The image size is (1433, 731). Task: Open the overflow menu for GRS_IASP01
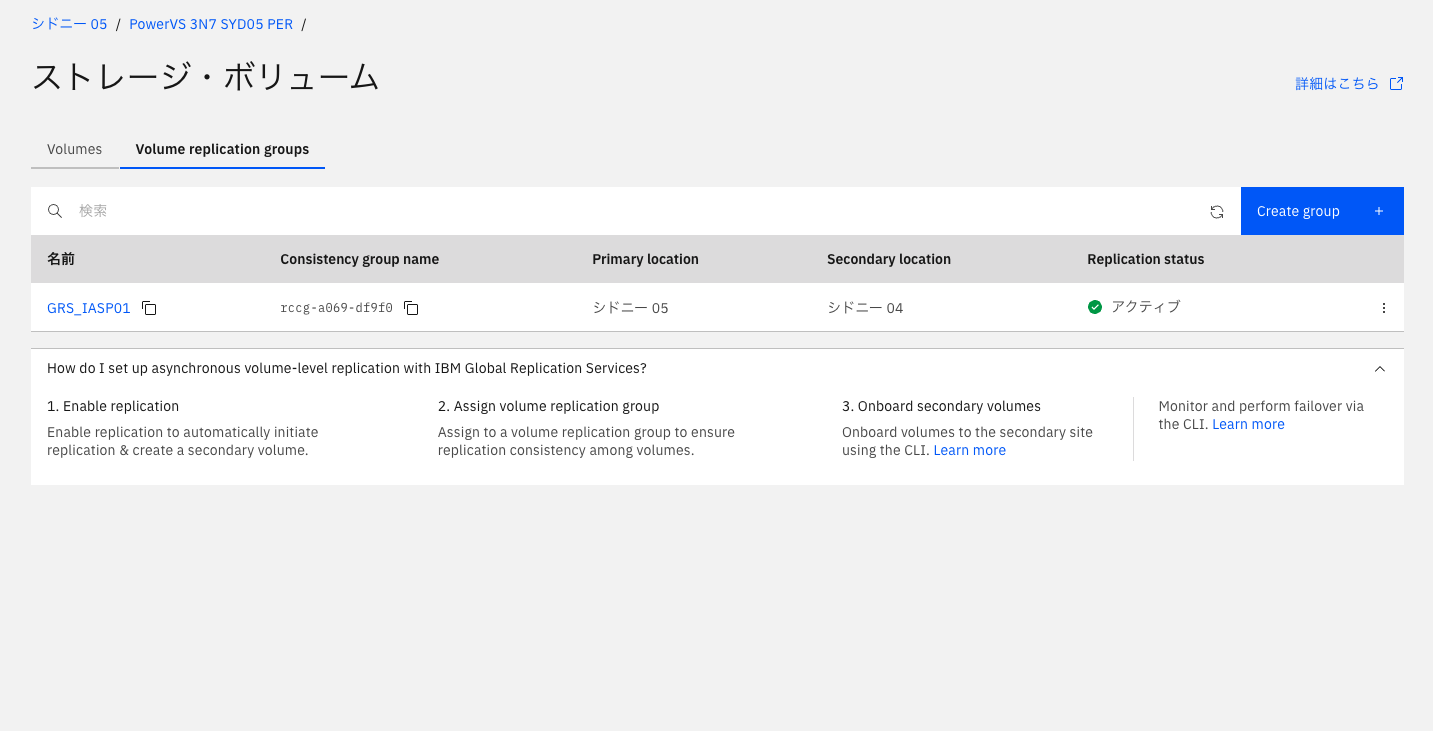pyautogui.click(x=1384, y=308)
